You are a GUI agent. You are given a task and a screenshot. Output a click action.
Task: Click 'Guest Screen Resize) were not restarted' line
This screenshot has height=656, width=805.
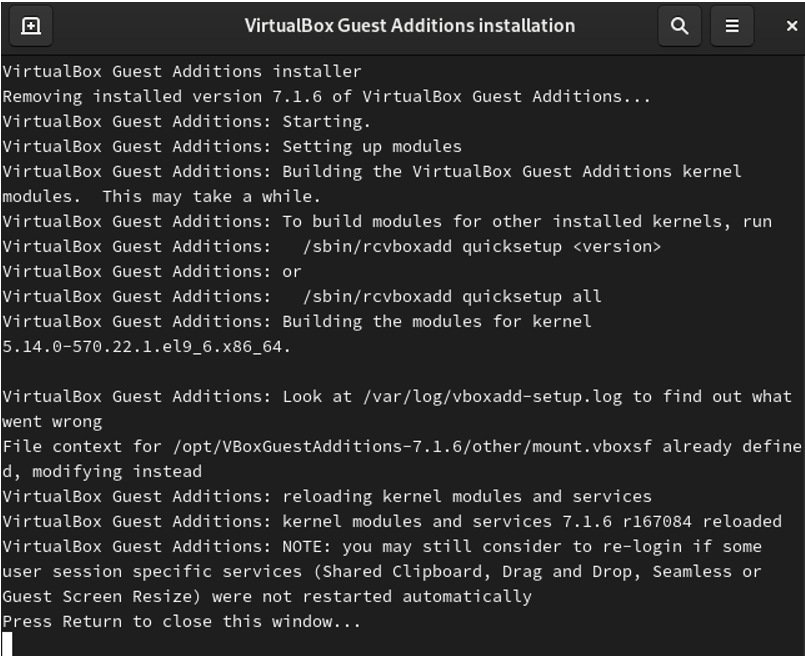coord(267,596)
